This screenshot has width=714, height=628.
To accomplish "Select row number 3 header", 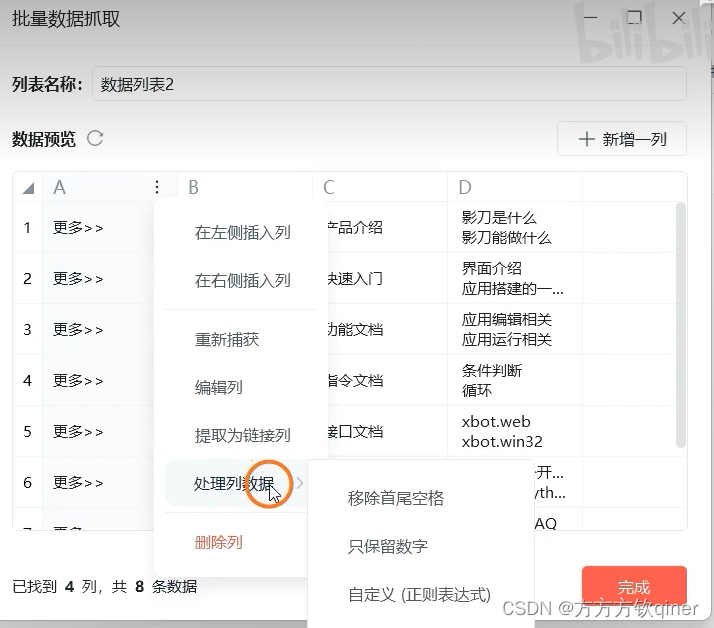I will [27, 329].
